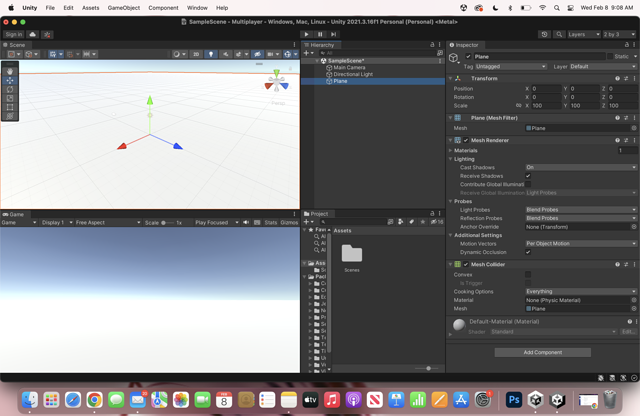Open the Light Probes dropdown
640x416 pixels.
coord(581,210)
